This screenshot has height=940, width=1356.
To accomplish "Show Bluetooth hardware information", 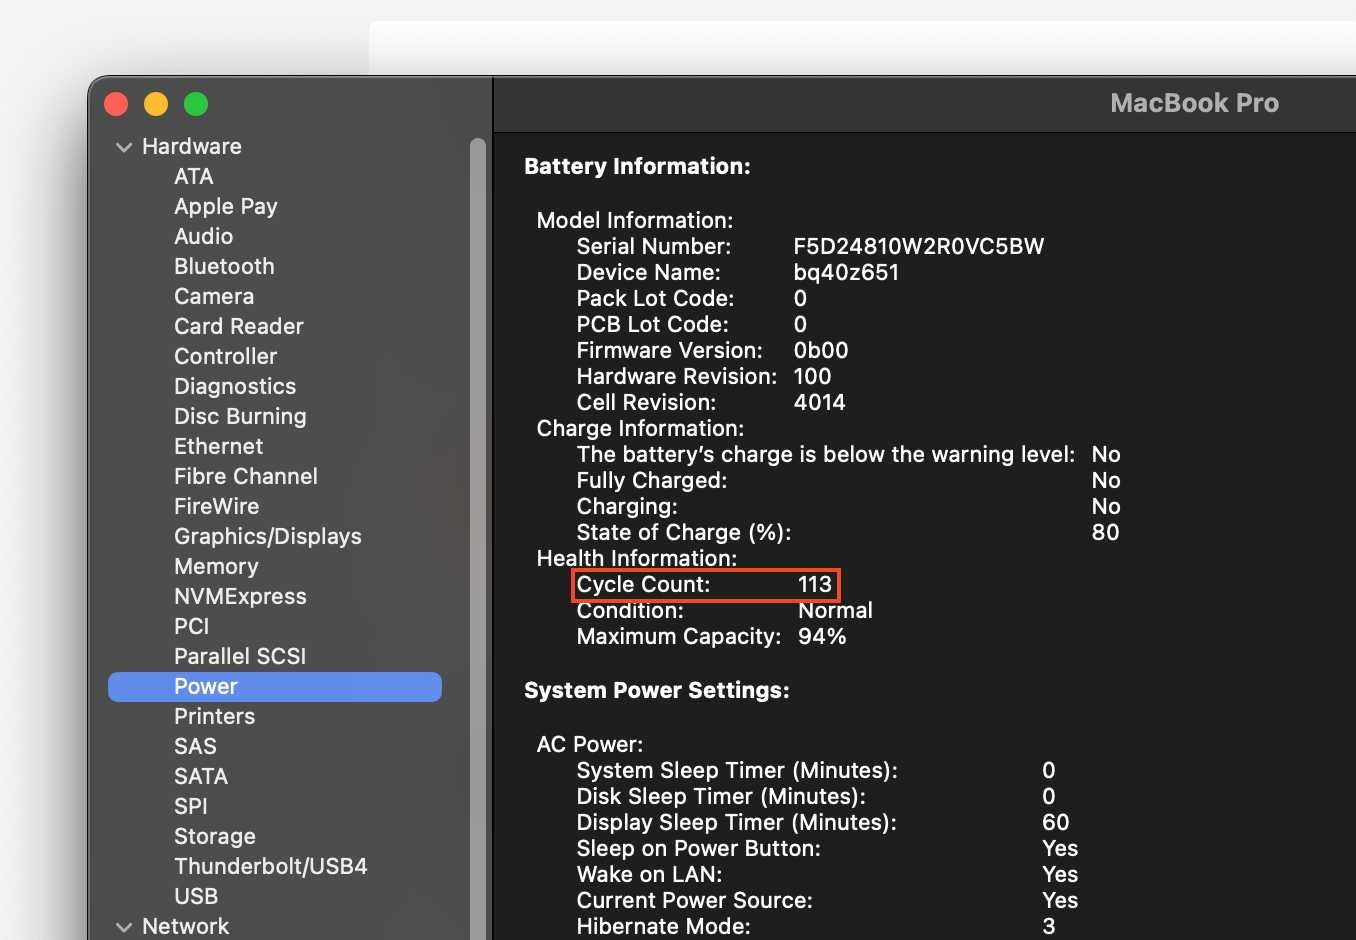I will pos(224,267).
